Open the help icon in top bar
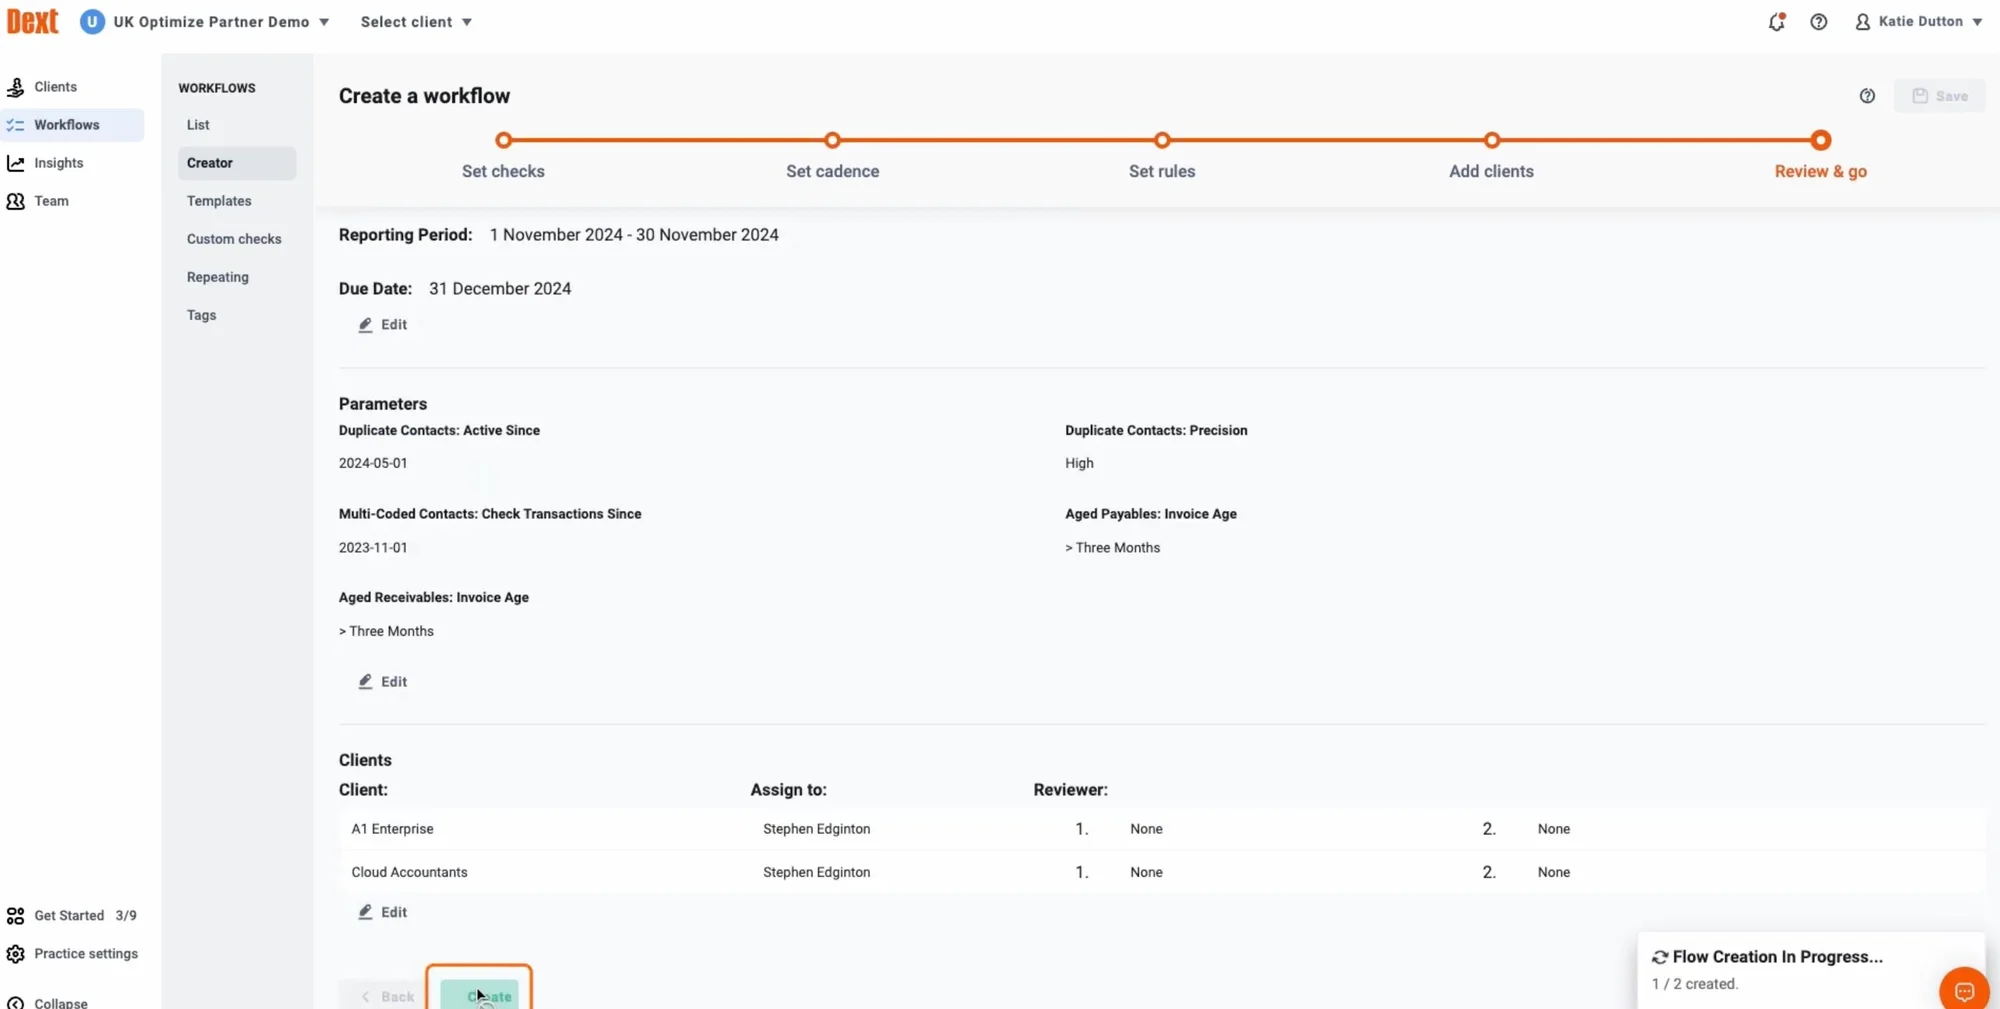 coord(1818,22)
